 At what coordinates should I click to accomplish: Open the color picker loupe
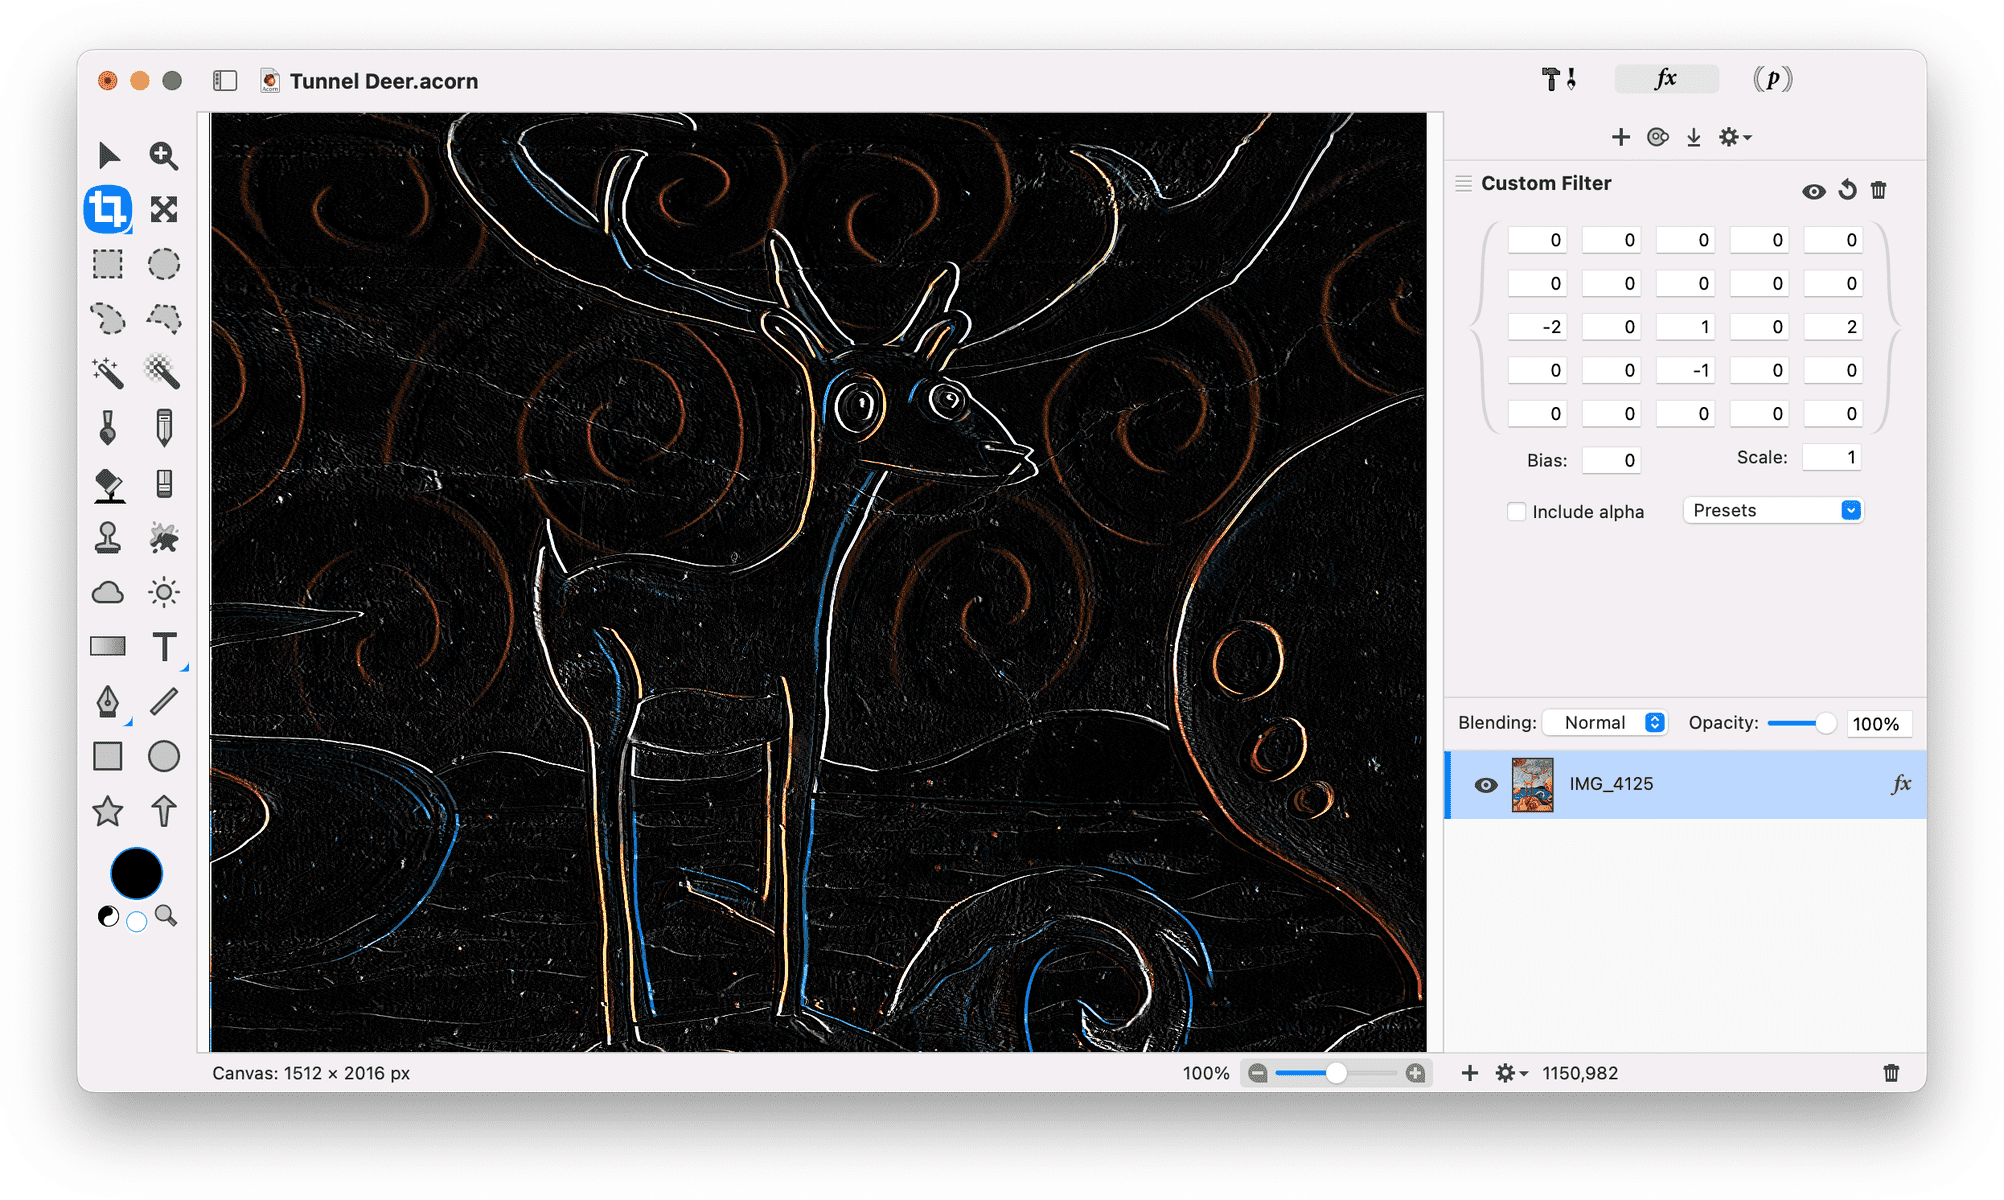[x=166, y=915]
